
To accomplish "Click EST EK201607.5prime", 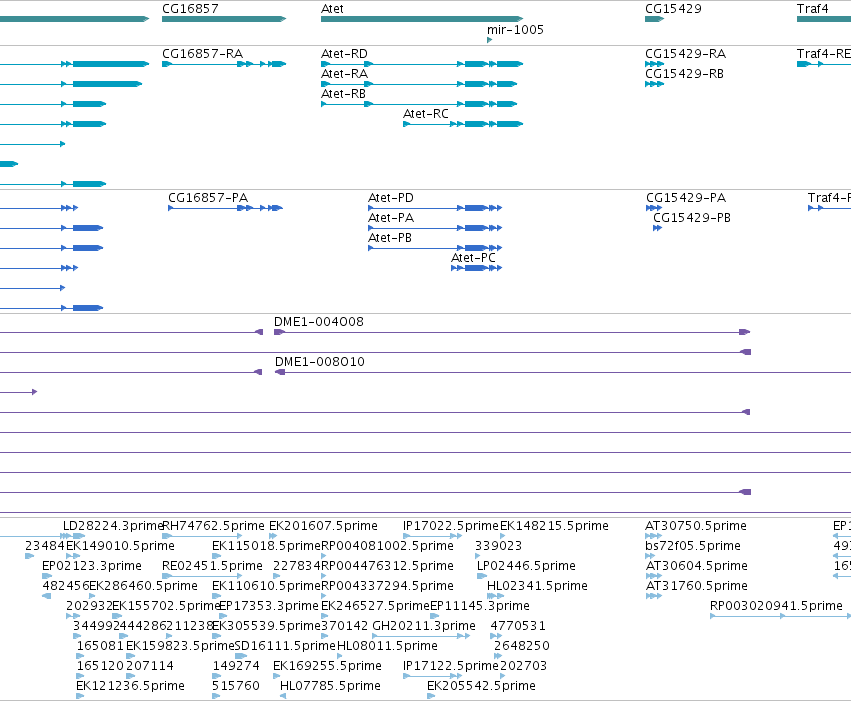I will pyautogui.click(x=323, y=526).
